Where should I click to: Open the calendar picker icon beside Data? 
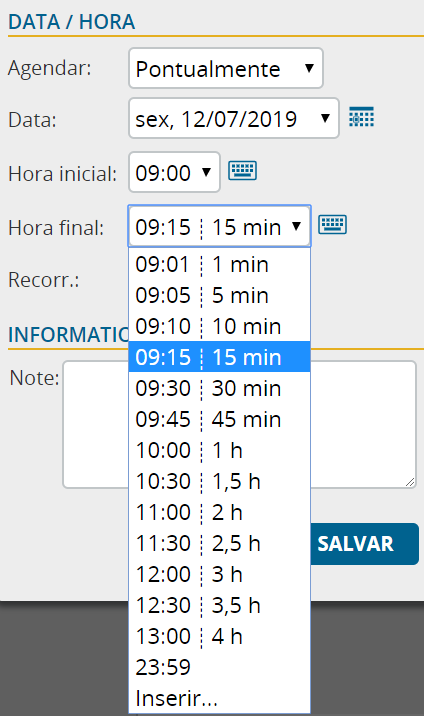(361, 117)
